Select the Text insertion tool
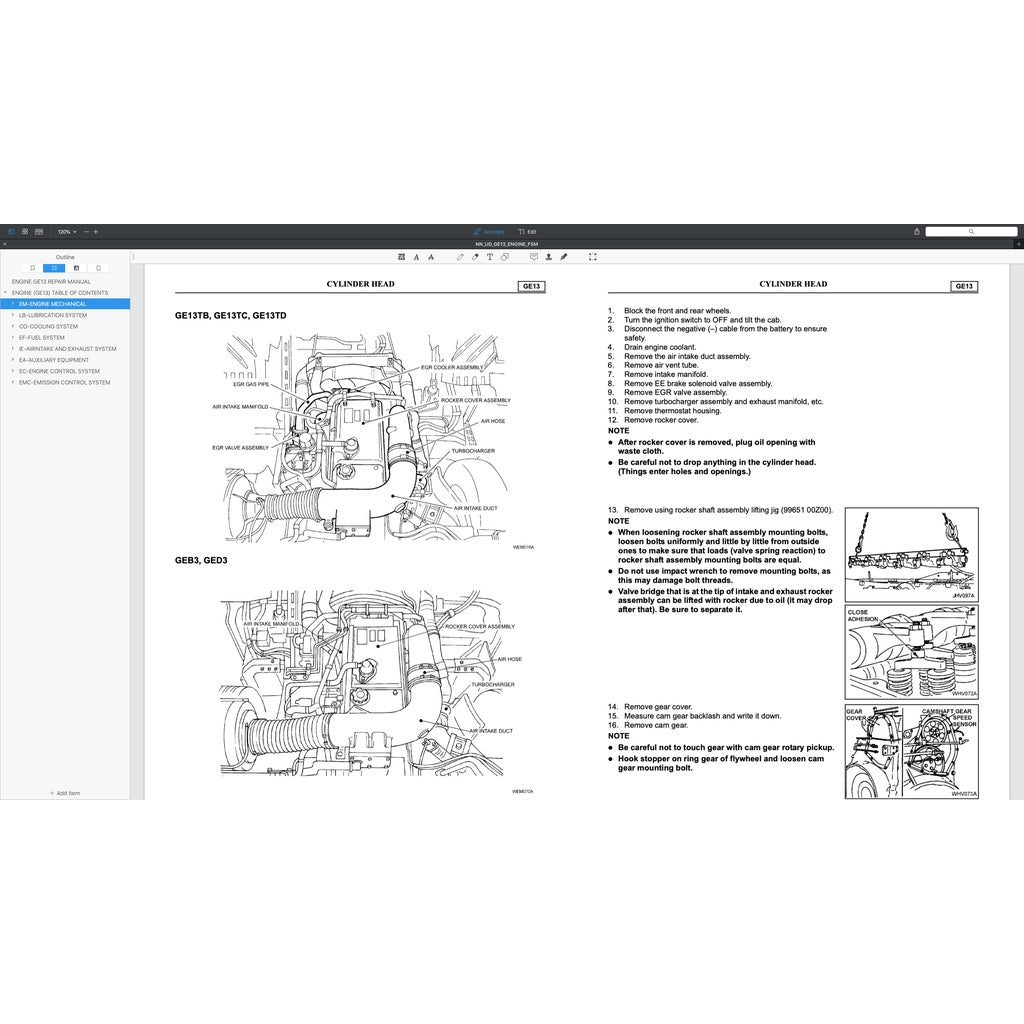This screenshot has height=1024, width=1024. [x=490, y=257]
